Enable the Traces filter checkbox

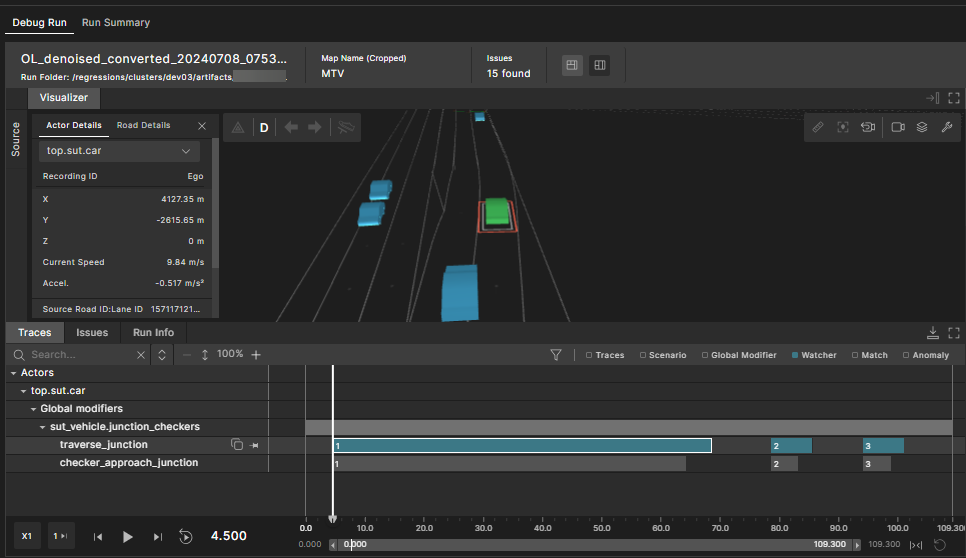click(589, 355)
